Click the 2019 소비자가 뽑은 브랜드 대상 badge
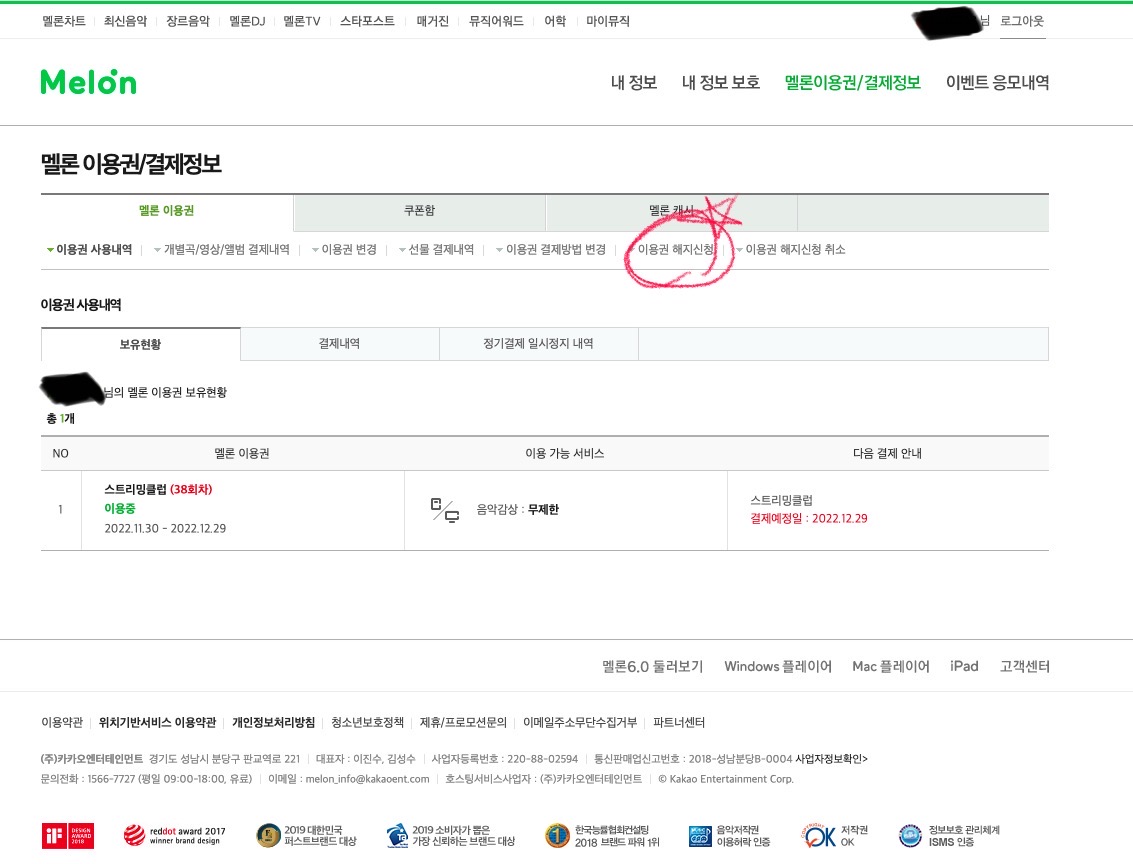The image size is (1133, 864). (x=451, y=836)
